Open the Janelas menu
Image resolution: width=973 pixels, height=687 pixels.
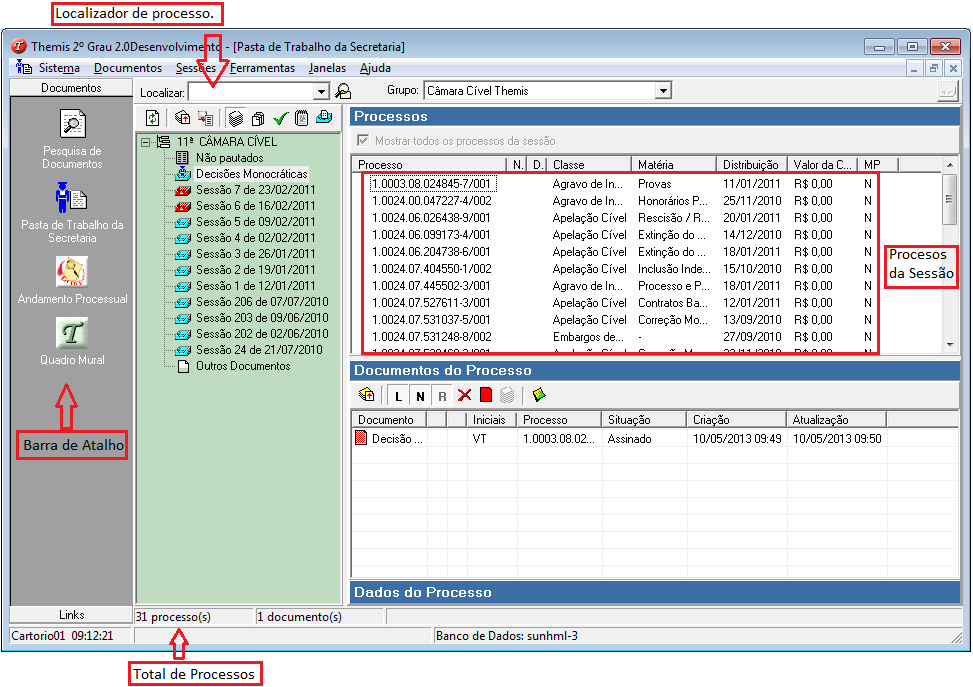pos(328,68)
